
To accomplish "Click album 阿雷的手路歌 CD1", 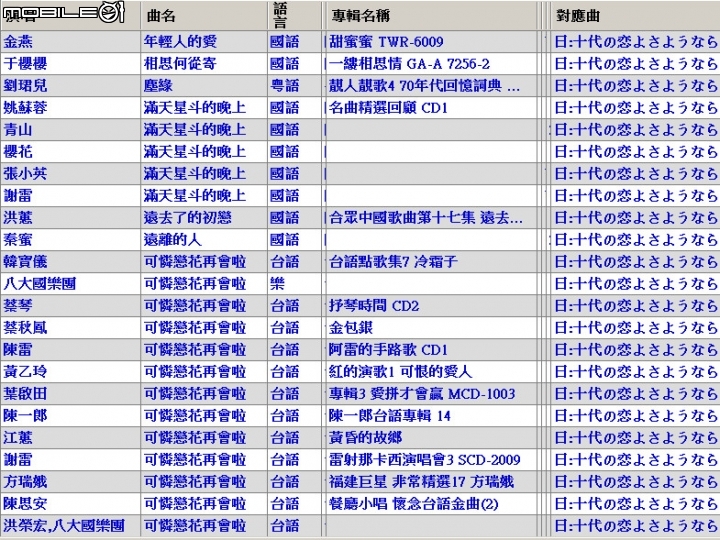I will tap(388, 350).
